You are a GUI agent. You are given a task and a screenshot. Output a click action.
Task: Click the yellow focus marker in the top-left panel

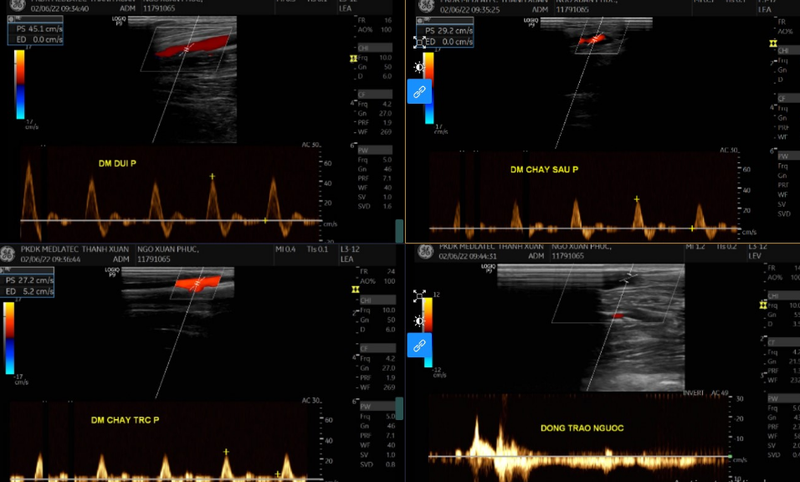(x=352, y=59)
